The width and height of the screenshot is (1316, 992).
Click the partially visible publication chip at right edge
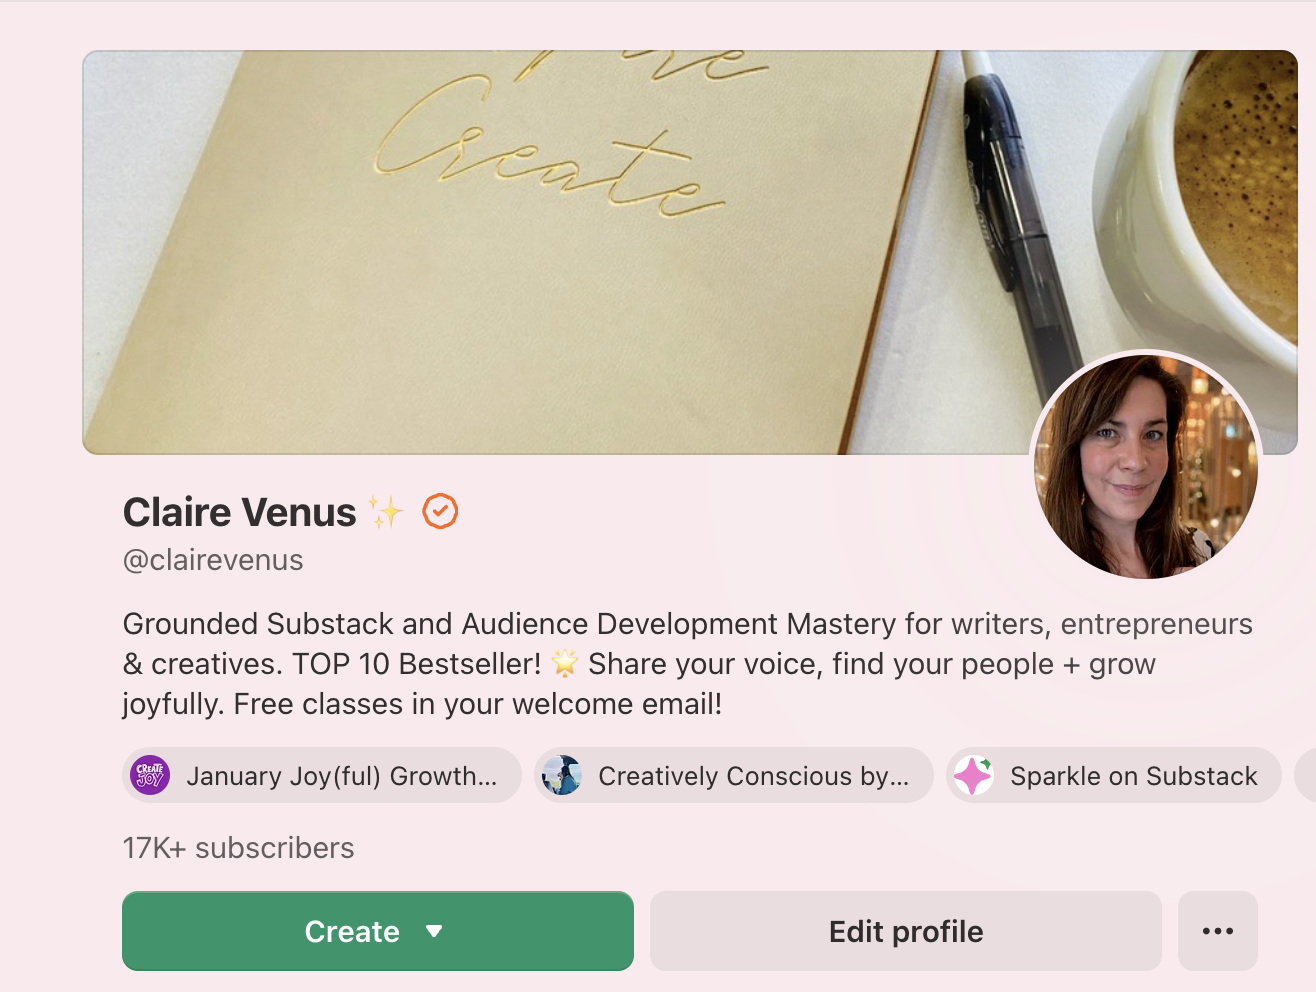[x=1305, y=775]
